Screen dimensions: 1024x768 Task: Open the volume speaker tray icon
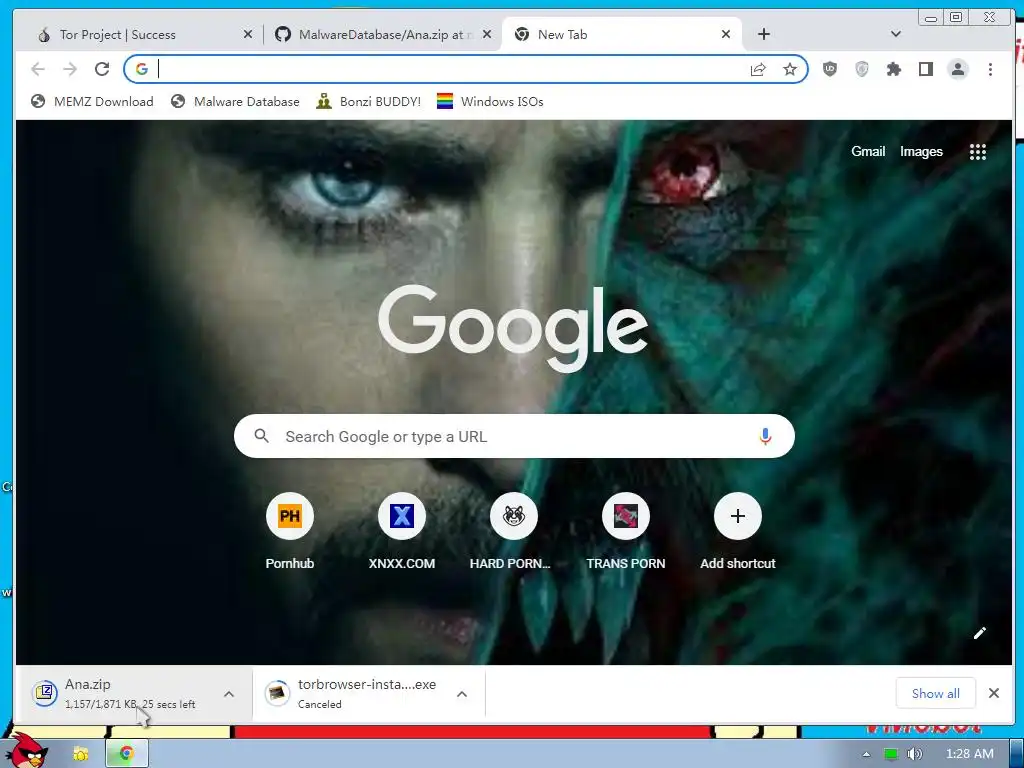coord(914,754)
